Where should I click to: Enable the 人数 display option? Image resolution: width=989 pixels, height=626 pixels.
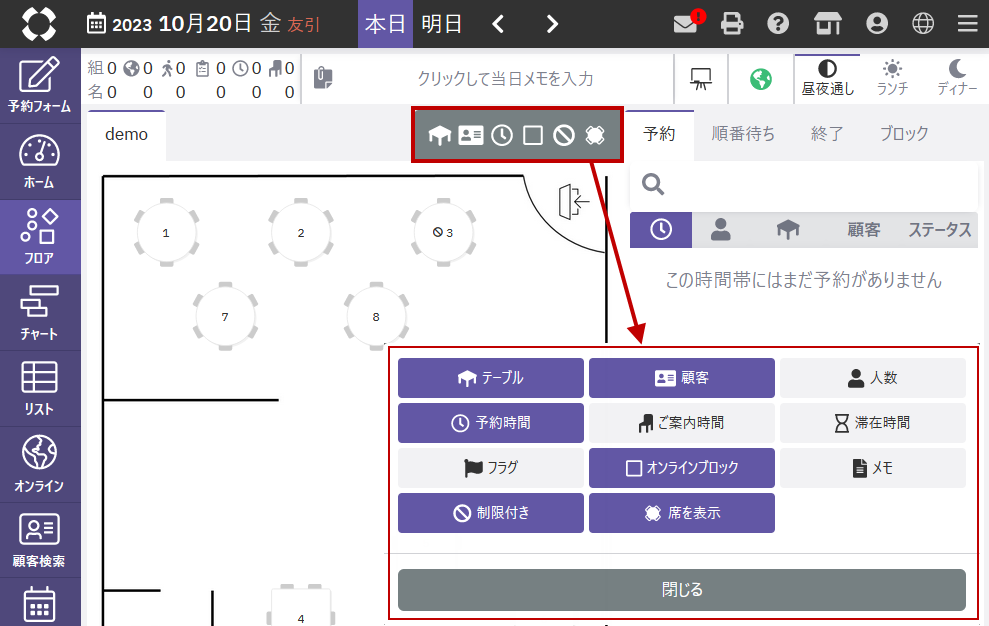(872, 378)
